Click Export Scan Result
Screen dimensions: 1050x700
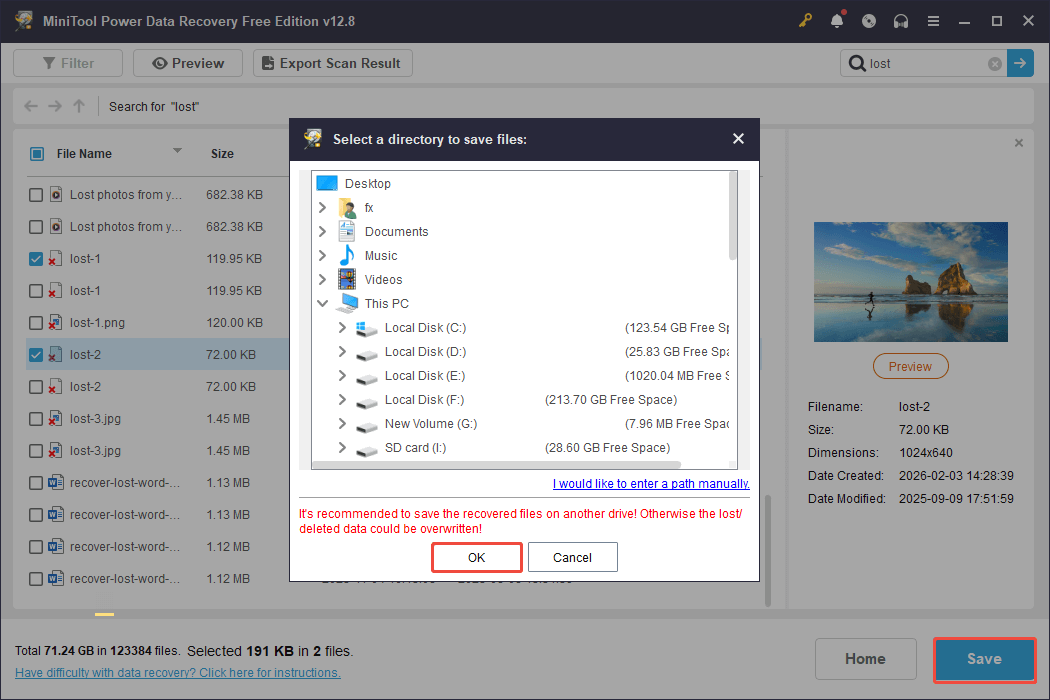[332, 62]
